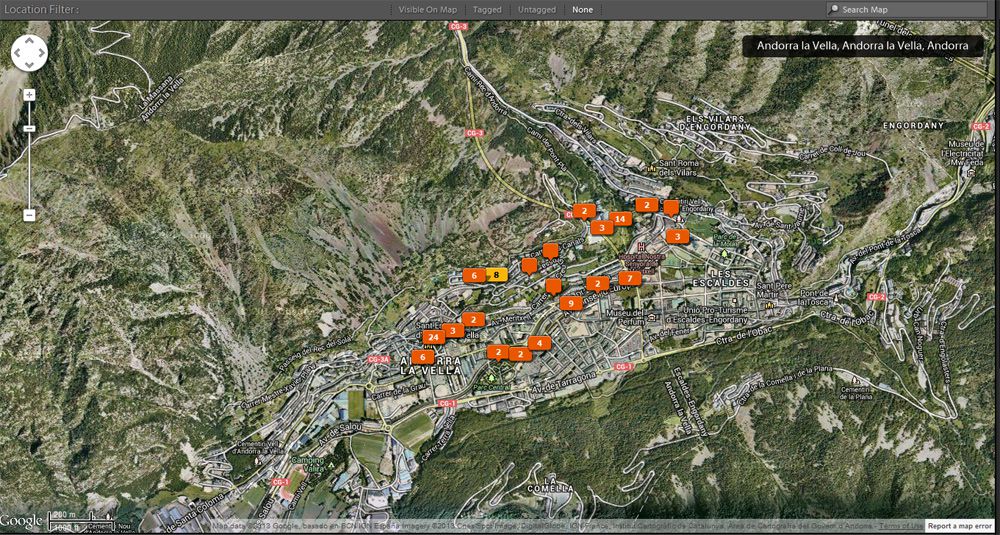This screenshot has height=535, width=1000.
Task: Set the location filter to None
Action: coord(582,10)
